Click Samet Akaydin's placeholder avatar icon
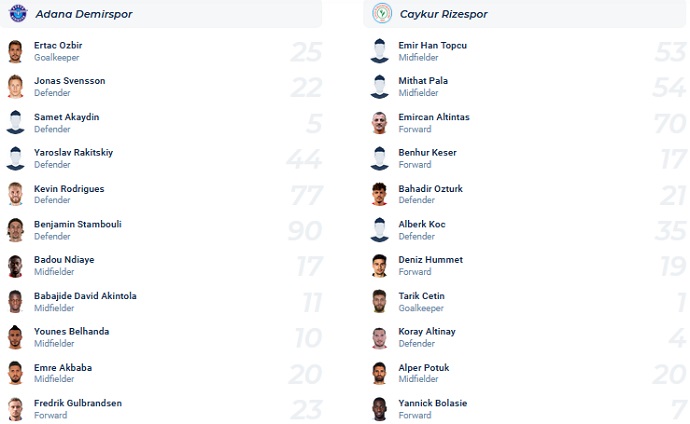Screen dimensions: 690x424 15,123
